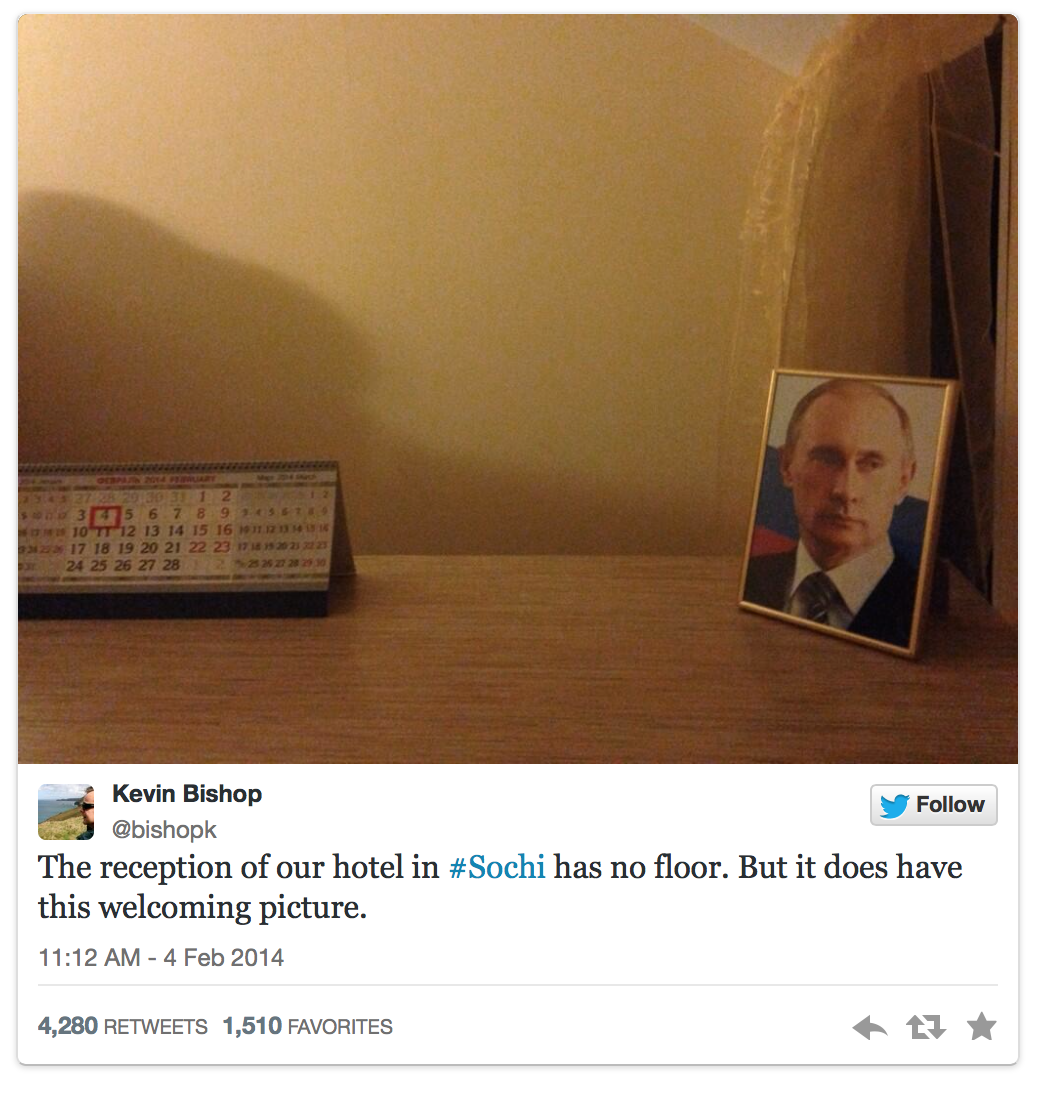Click the reply arrow icon

870,1028
